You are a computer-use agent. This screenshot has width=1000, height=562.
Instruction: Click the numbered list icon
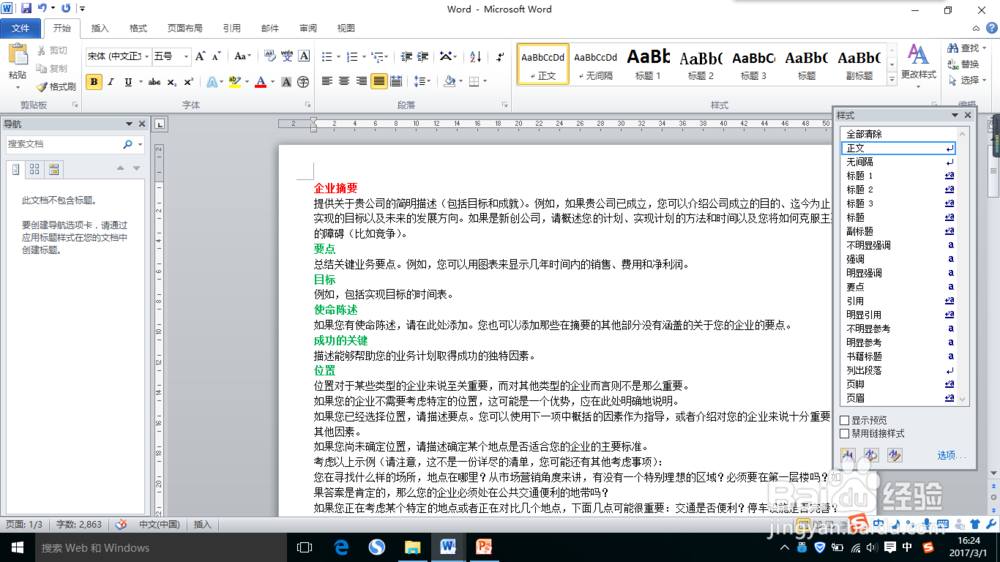pos(352,57)
